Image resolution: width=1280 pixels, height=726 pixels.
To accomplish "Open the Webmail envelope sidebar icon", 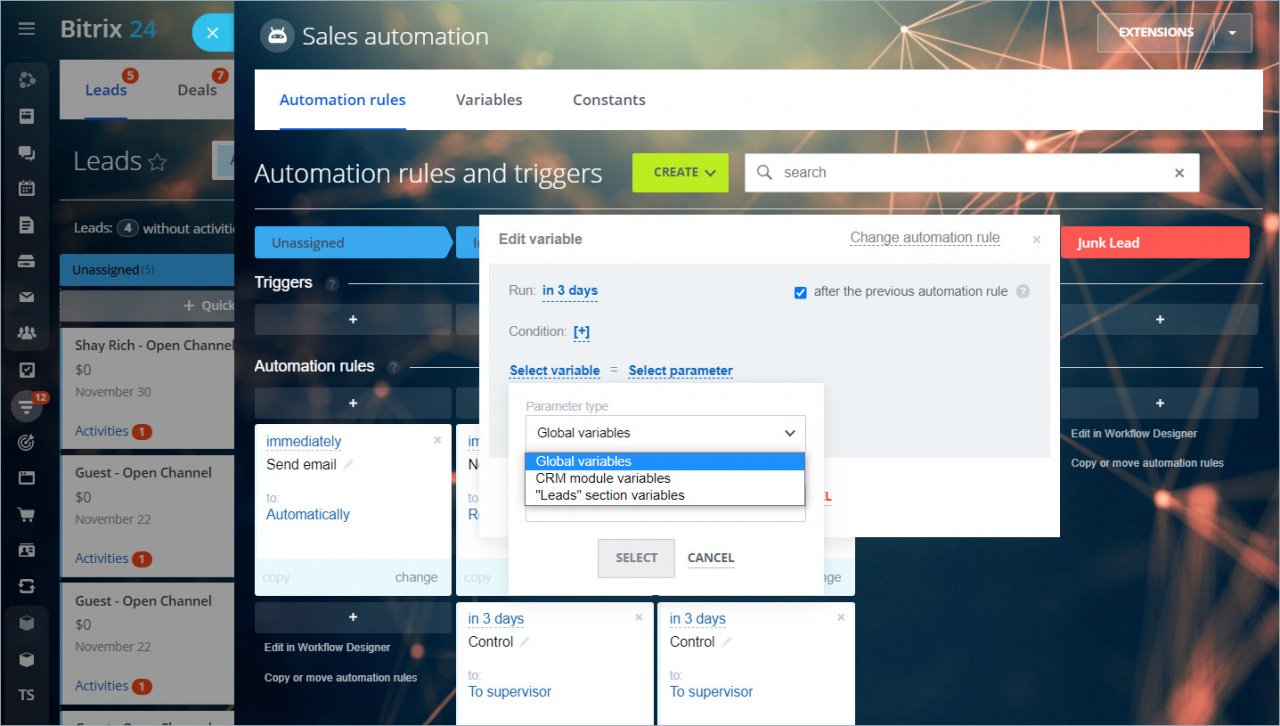I will (x=27, y=297).
